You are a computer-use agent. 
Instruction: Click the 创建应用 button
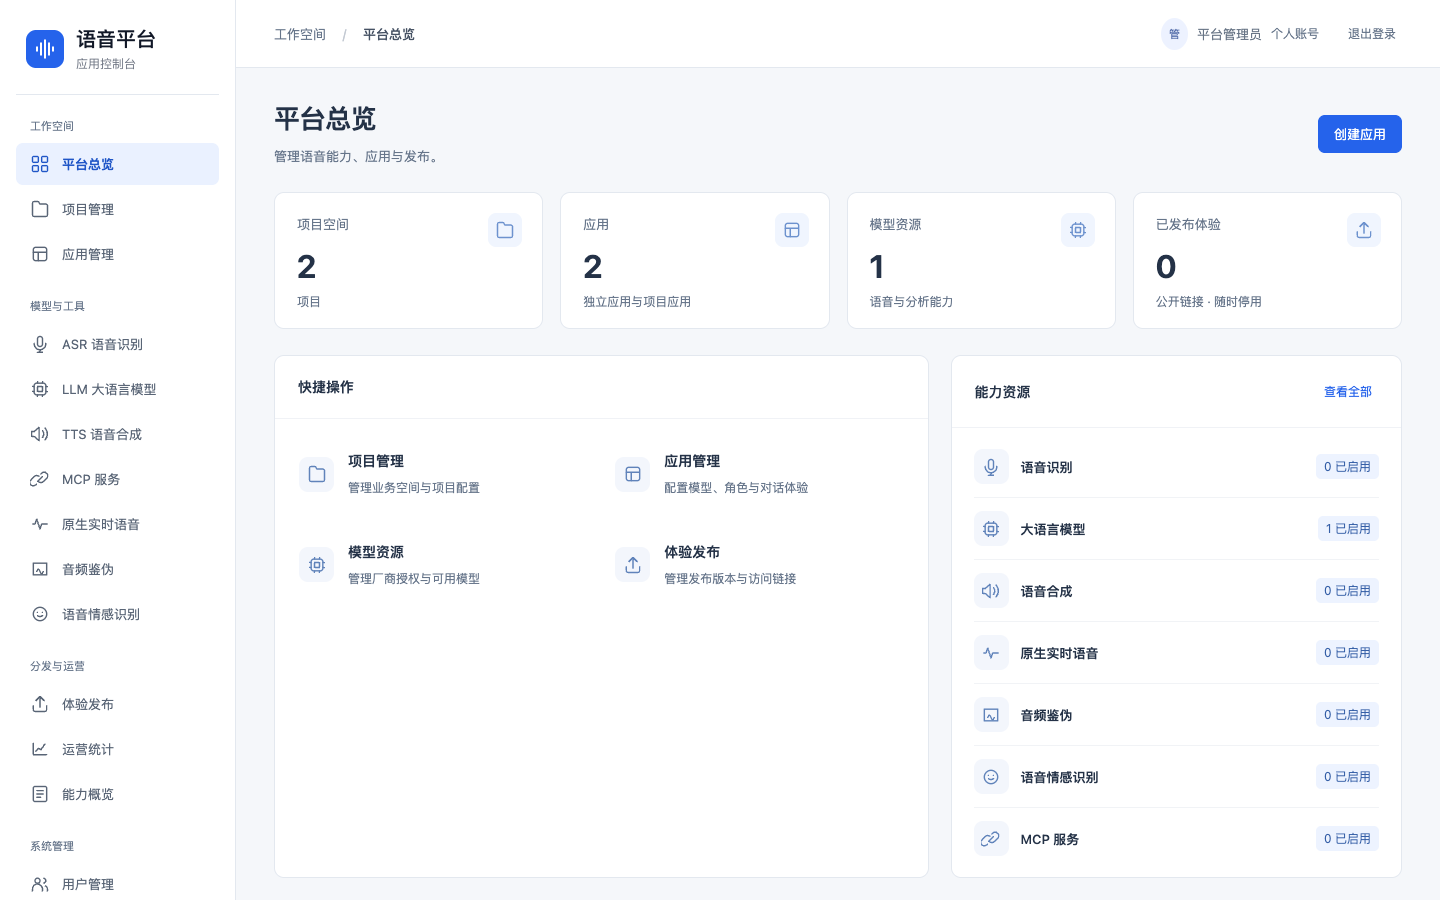1360,134
